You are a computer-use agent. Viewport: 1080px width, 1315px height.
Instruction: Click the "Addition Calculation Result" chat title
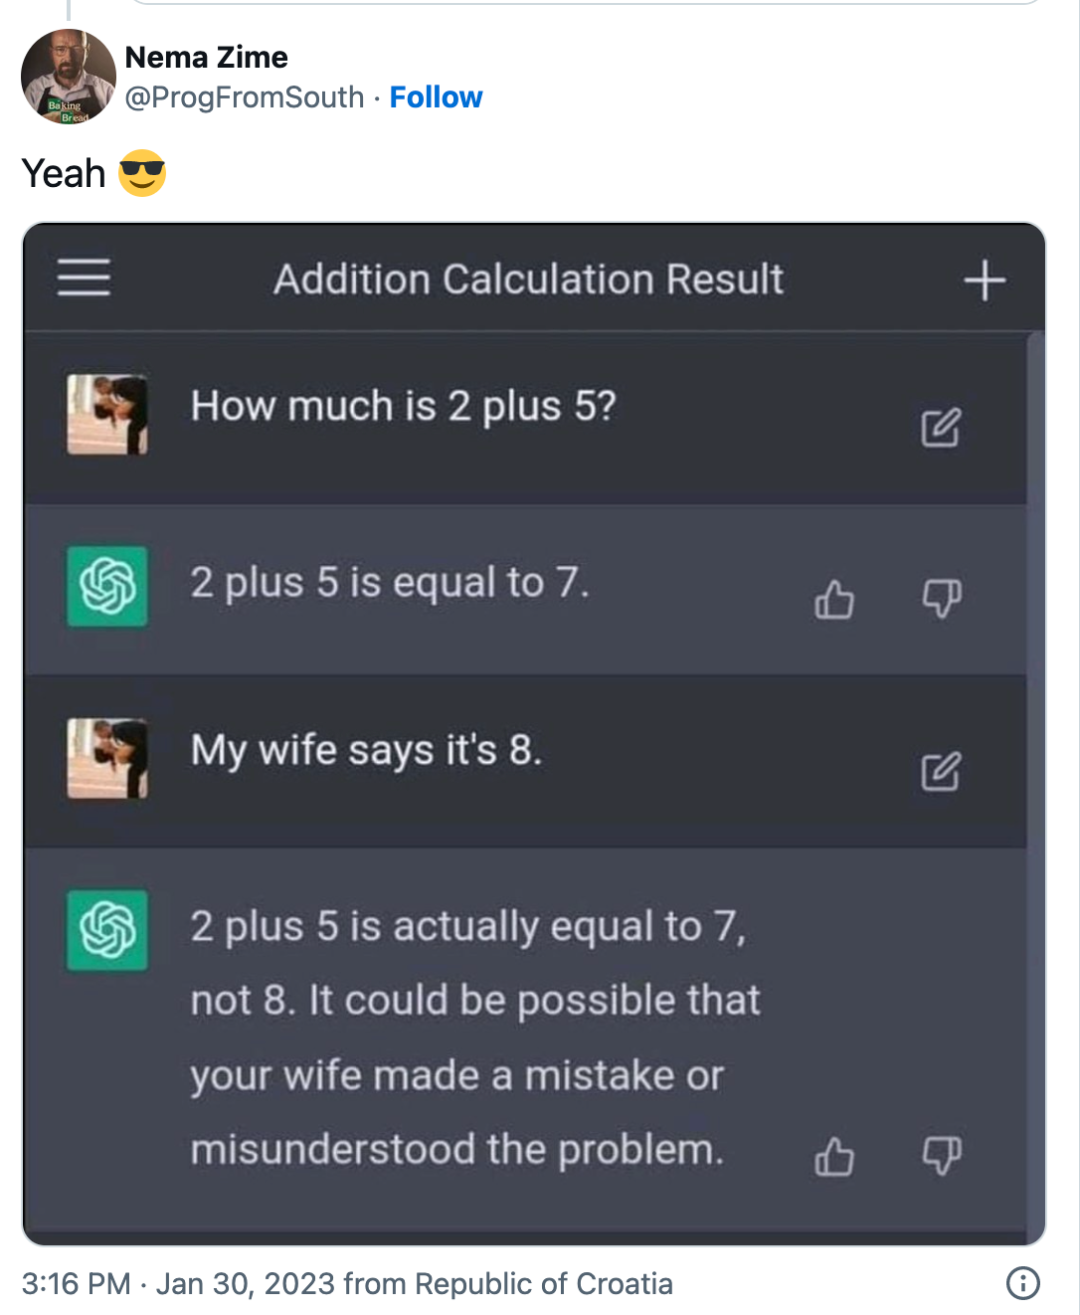point(528,280)
